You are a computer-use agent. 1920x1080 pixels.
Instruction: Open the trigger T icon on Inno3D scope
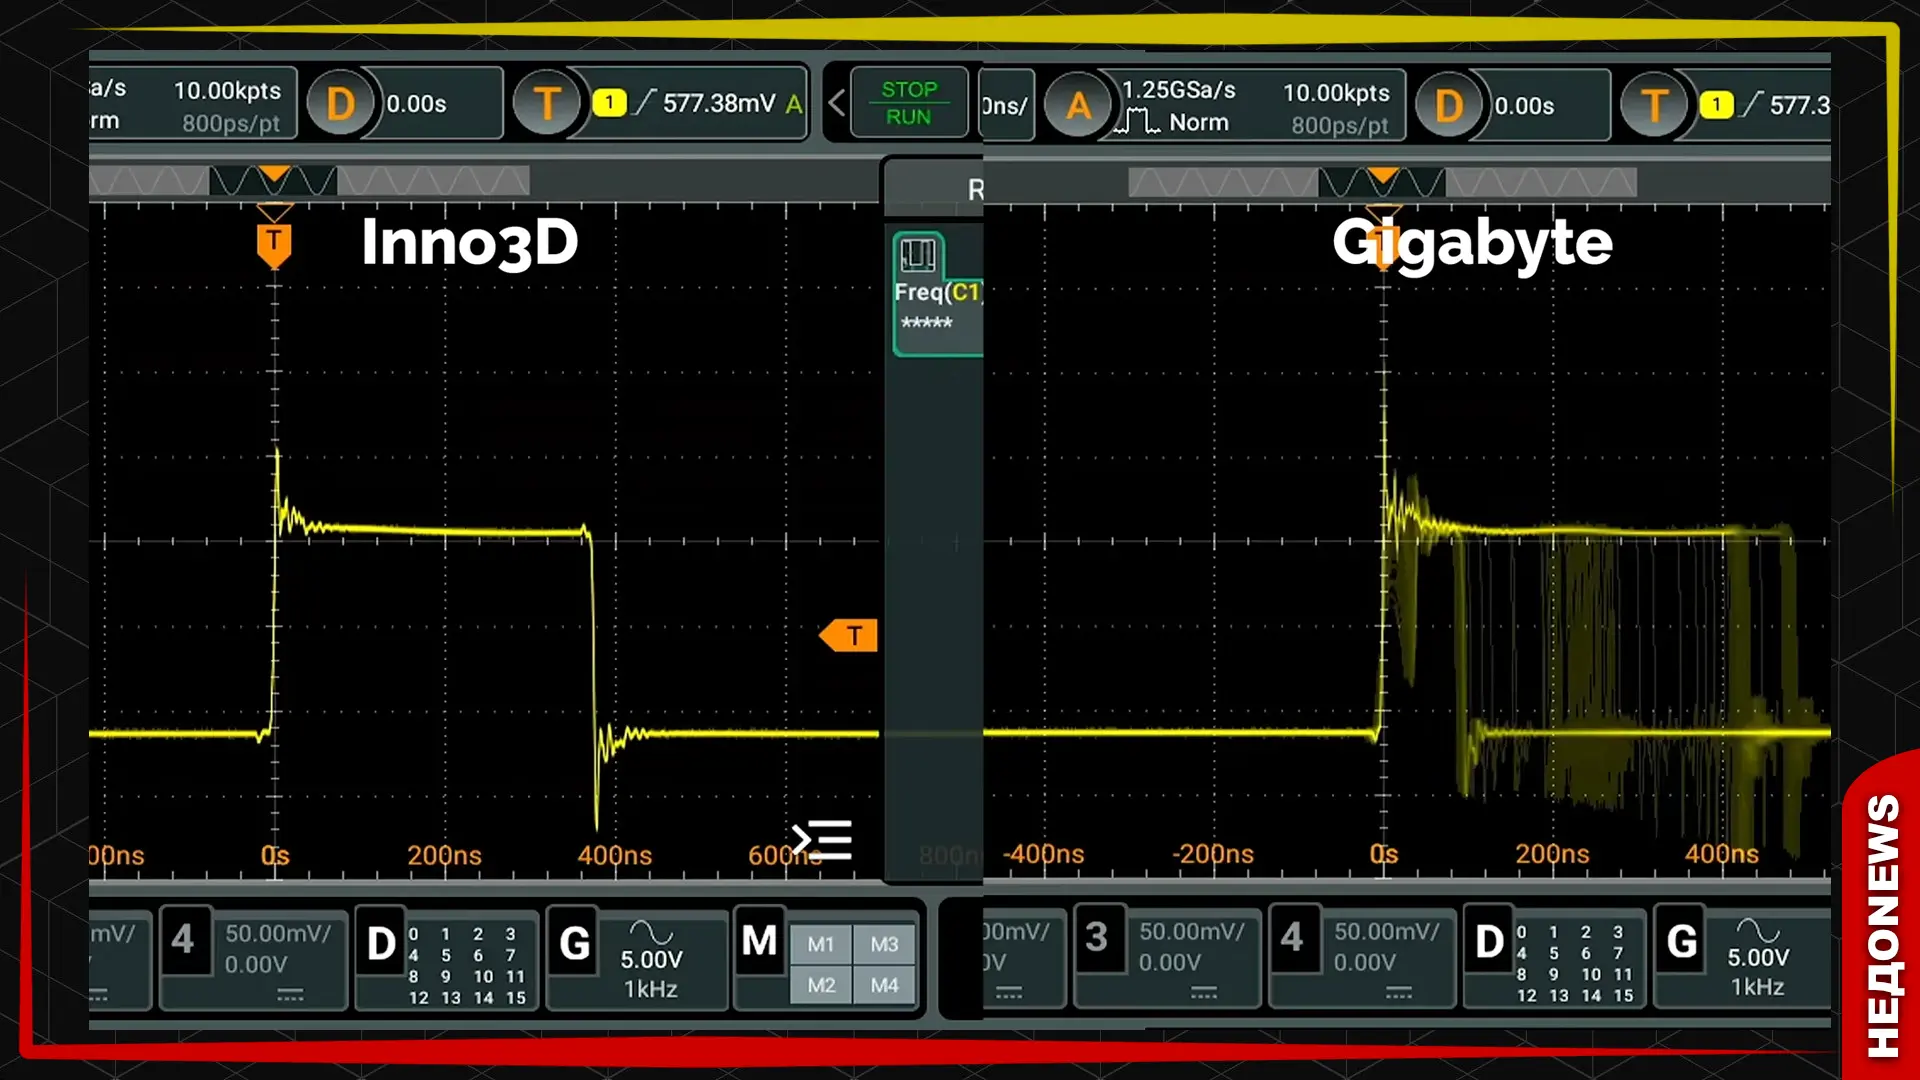pos(547,103)
